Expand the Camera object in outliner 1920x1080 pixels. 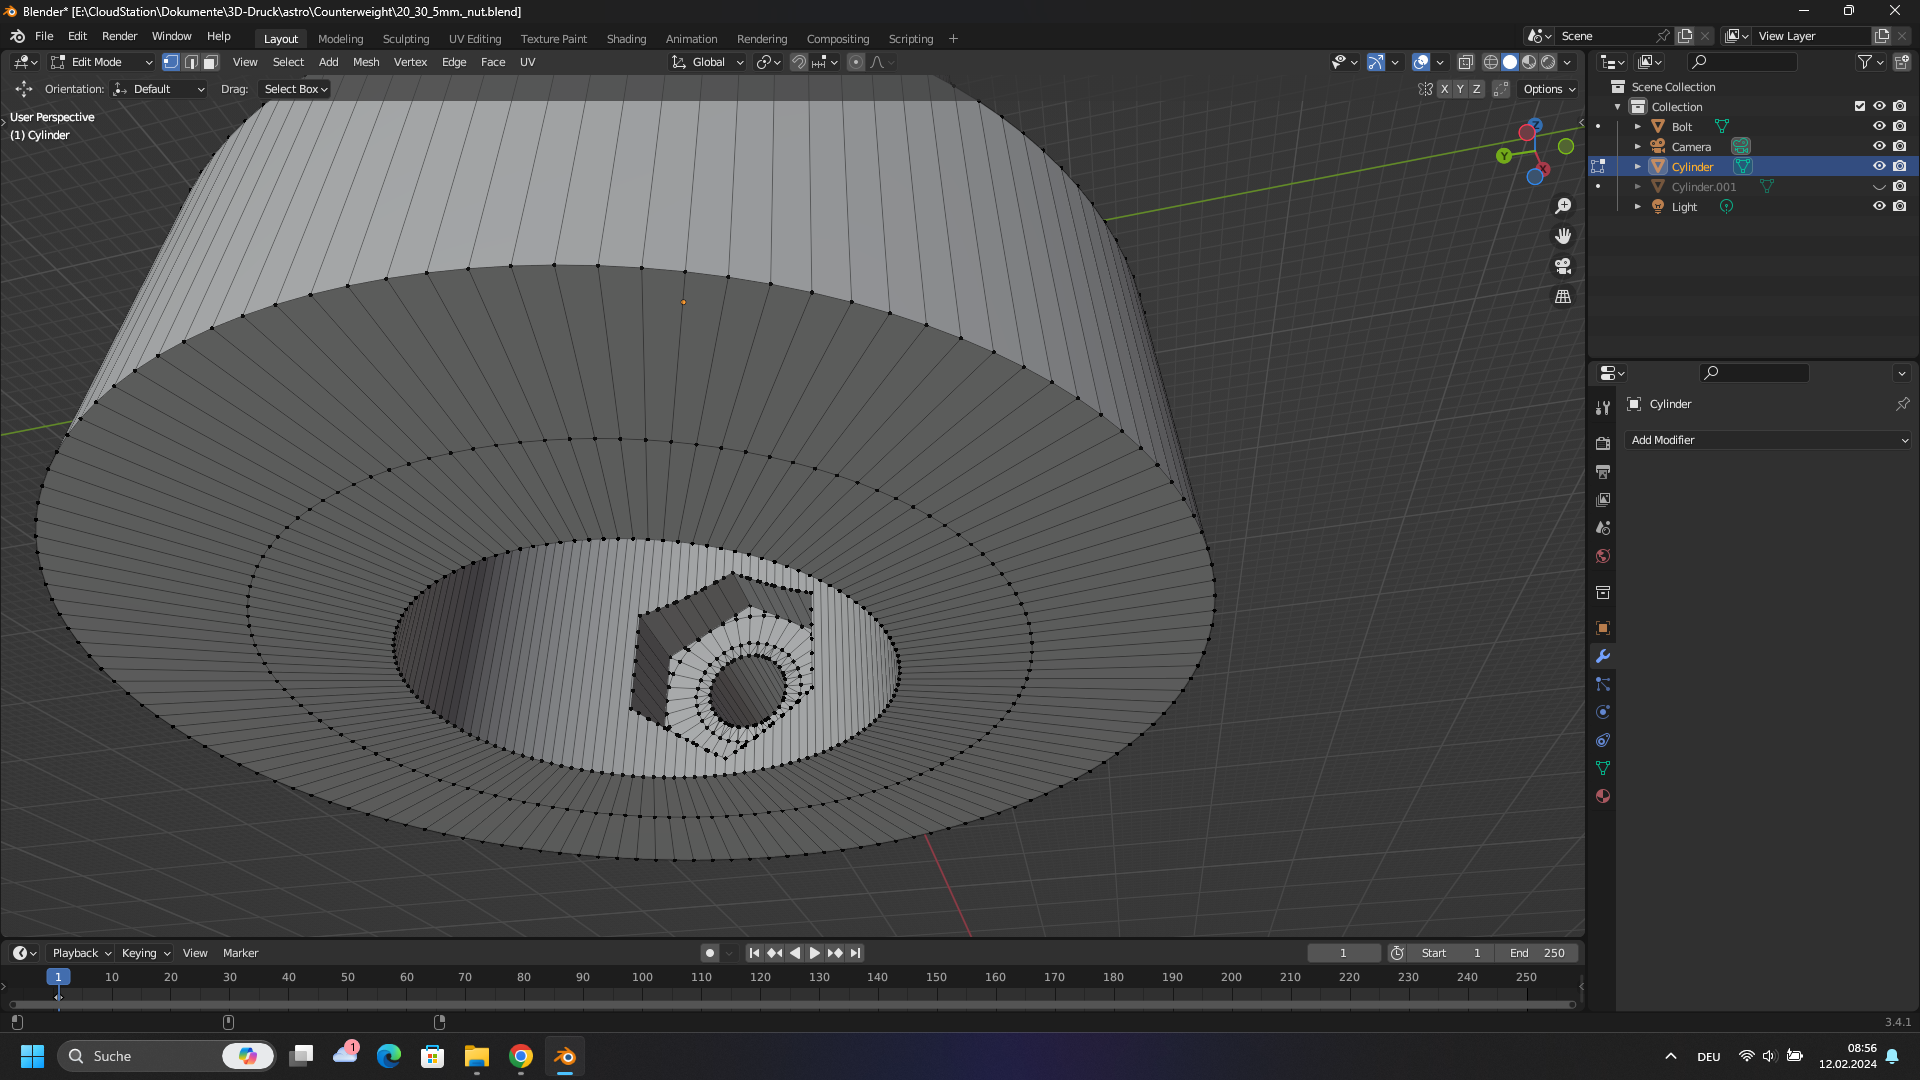[1638, 147]
